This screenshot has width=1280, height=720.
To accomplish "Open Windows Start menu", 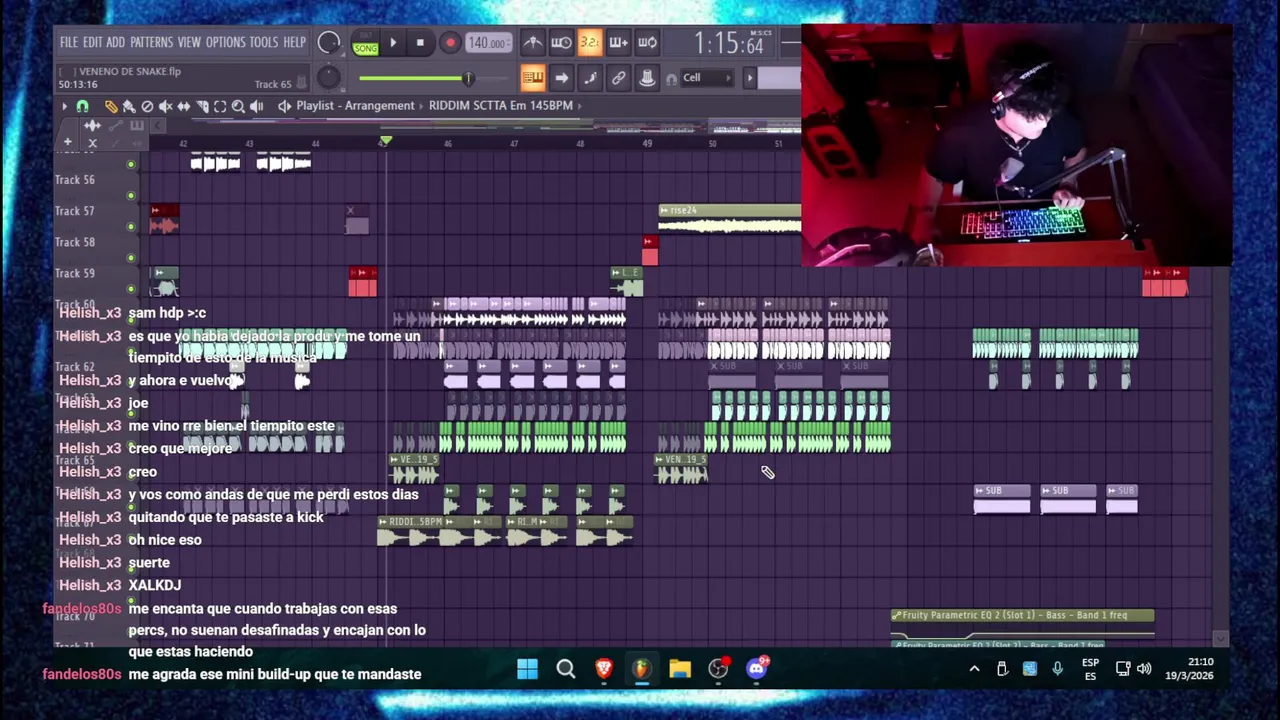I will pos(527,669).
